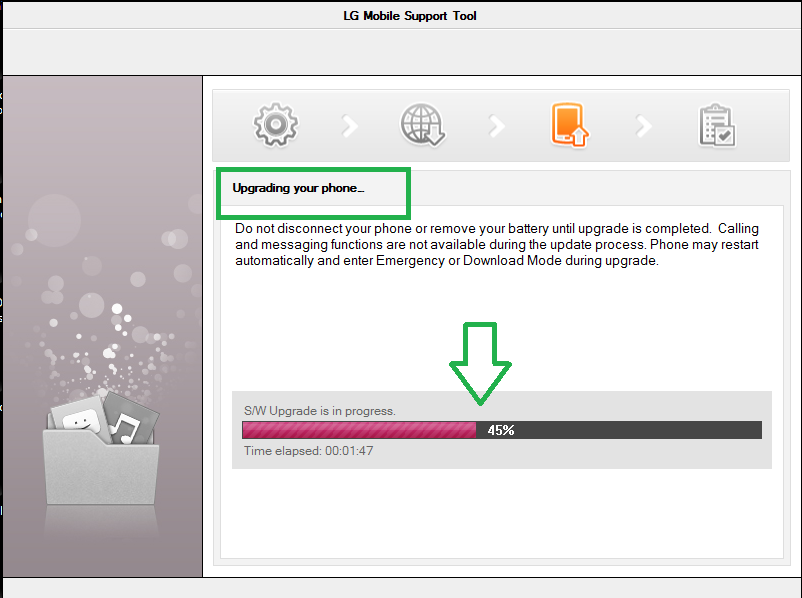
Task: Click the gear settings step icon
Action: [x=276, y=125]
